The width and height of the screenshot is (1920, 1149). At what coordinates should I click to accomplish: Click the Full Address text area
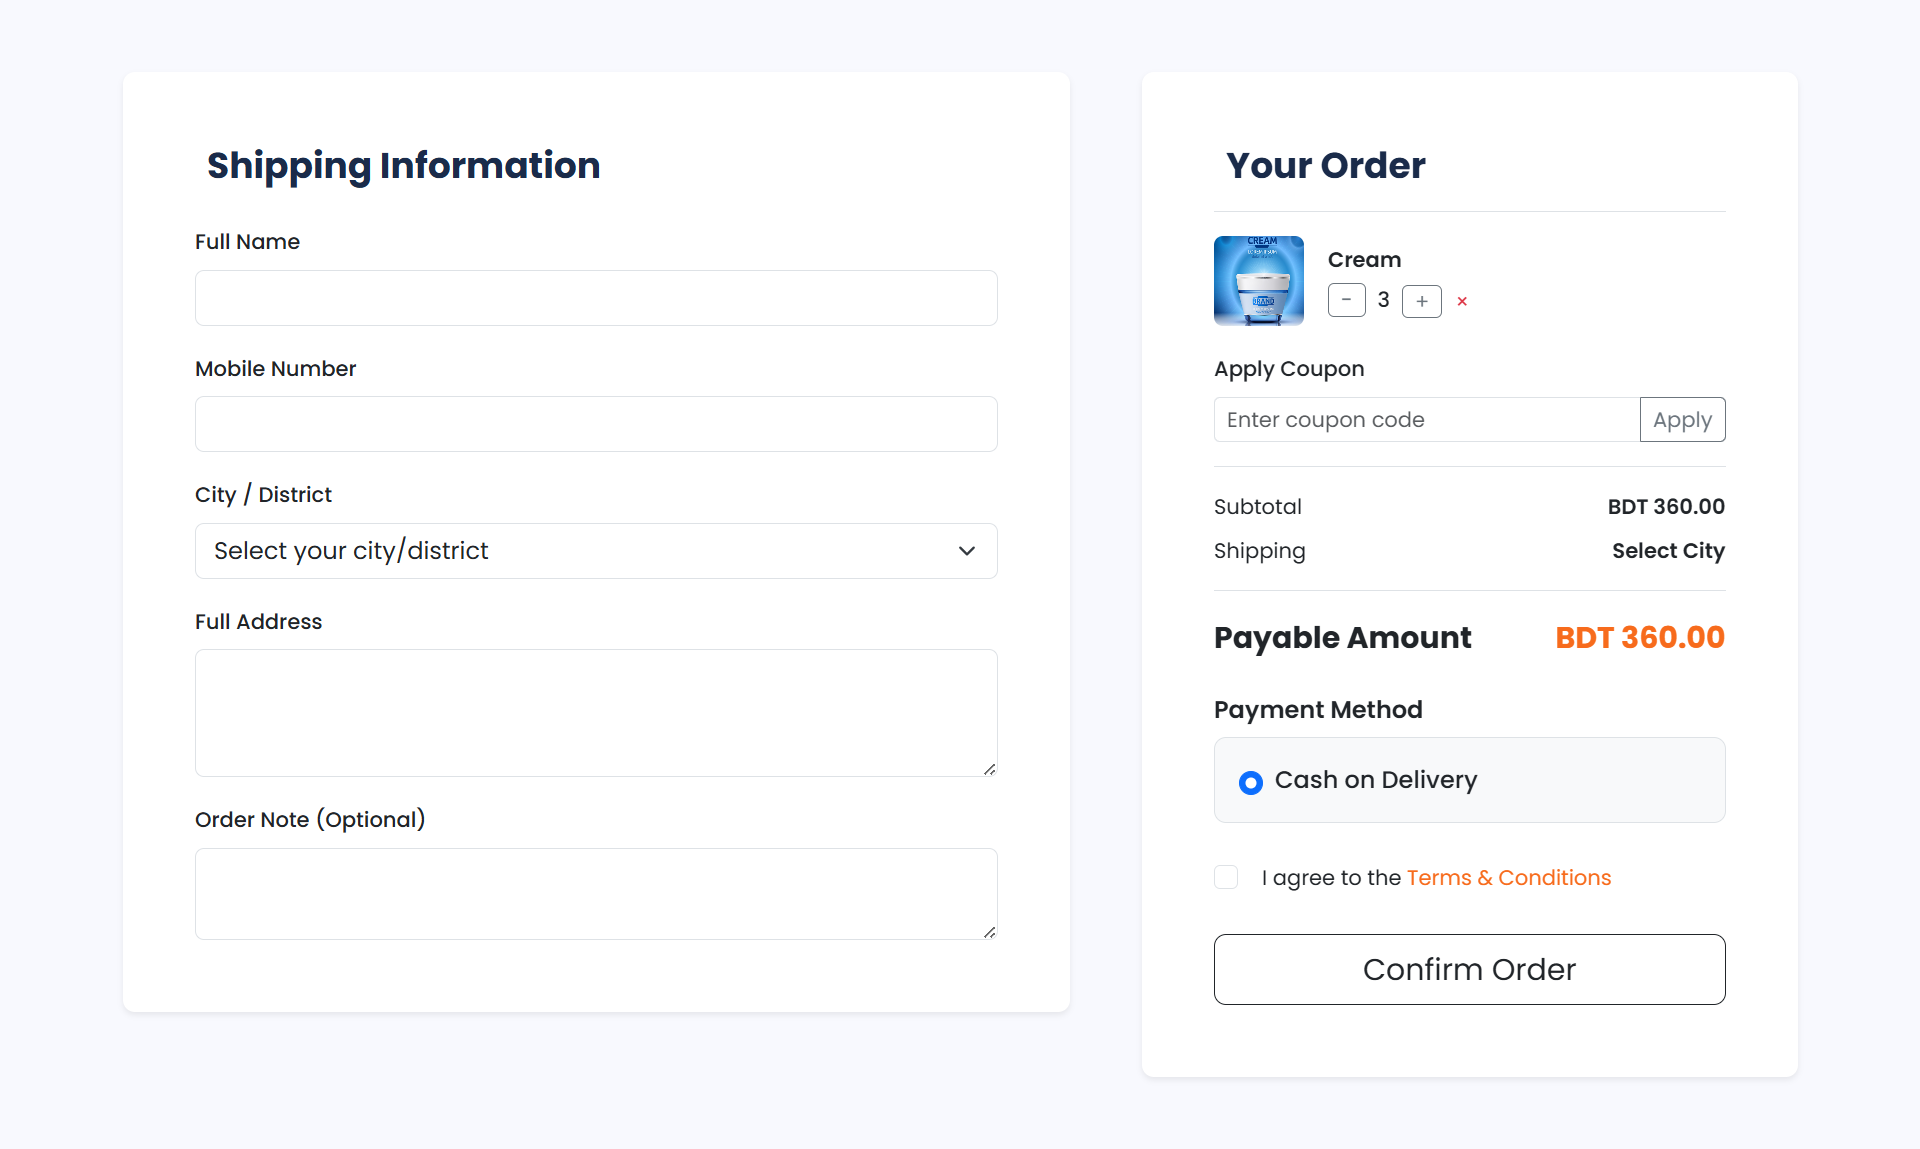pyautogui.click(x=595, y=713)
